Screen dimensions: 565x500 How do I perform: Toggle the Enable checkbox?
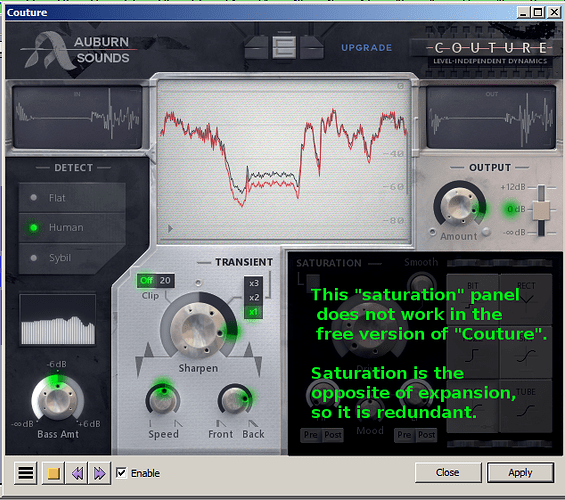[121, 473]
